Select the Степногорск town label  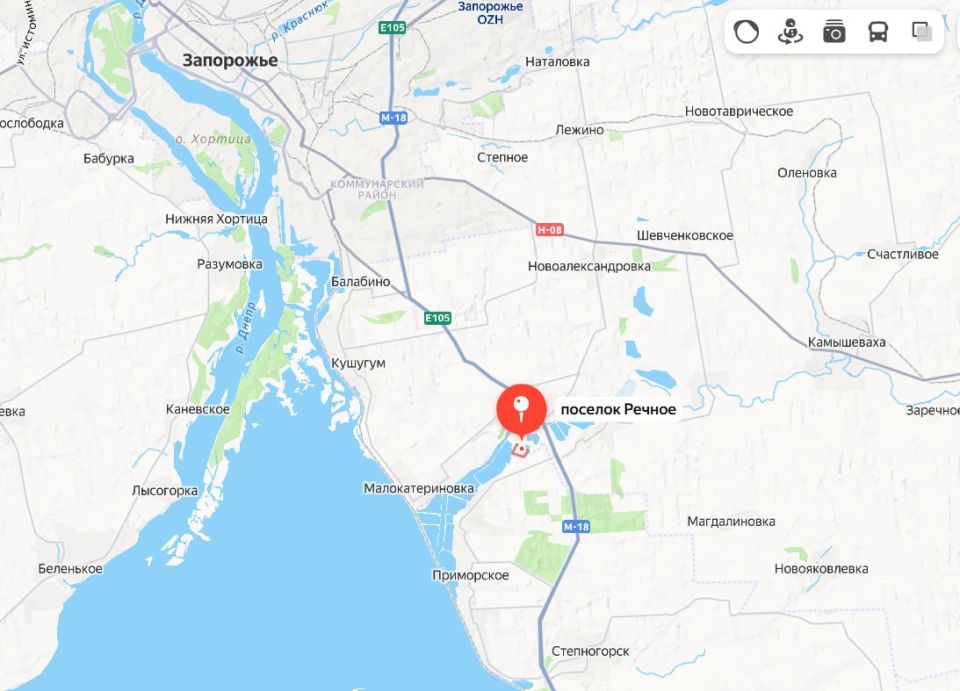(x=590, y=651)
